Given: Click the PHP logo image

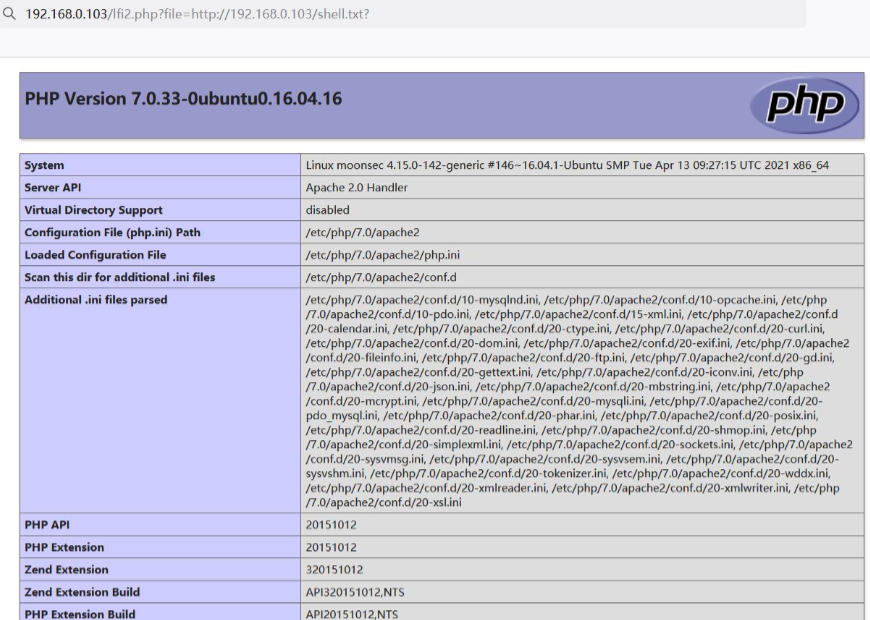Looking at the screenshot, I should tap(805, 104).
